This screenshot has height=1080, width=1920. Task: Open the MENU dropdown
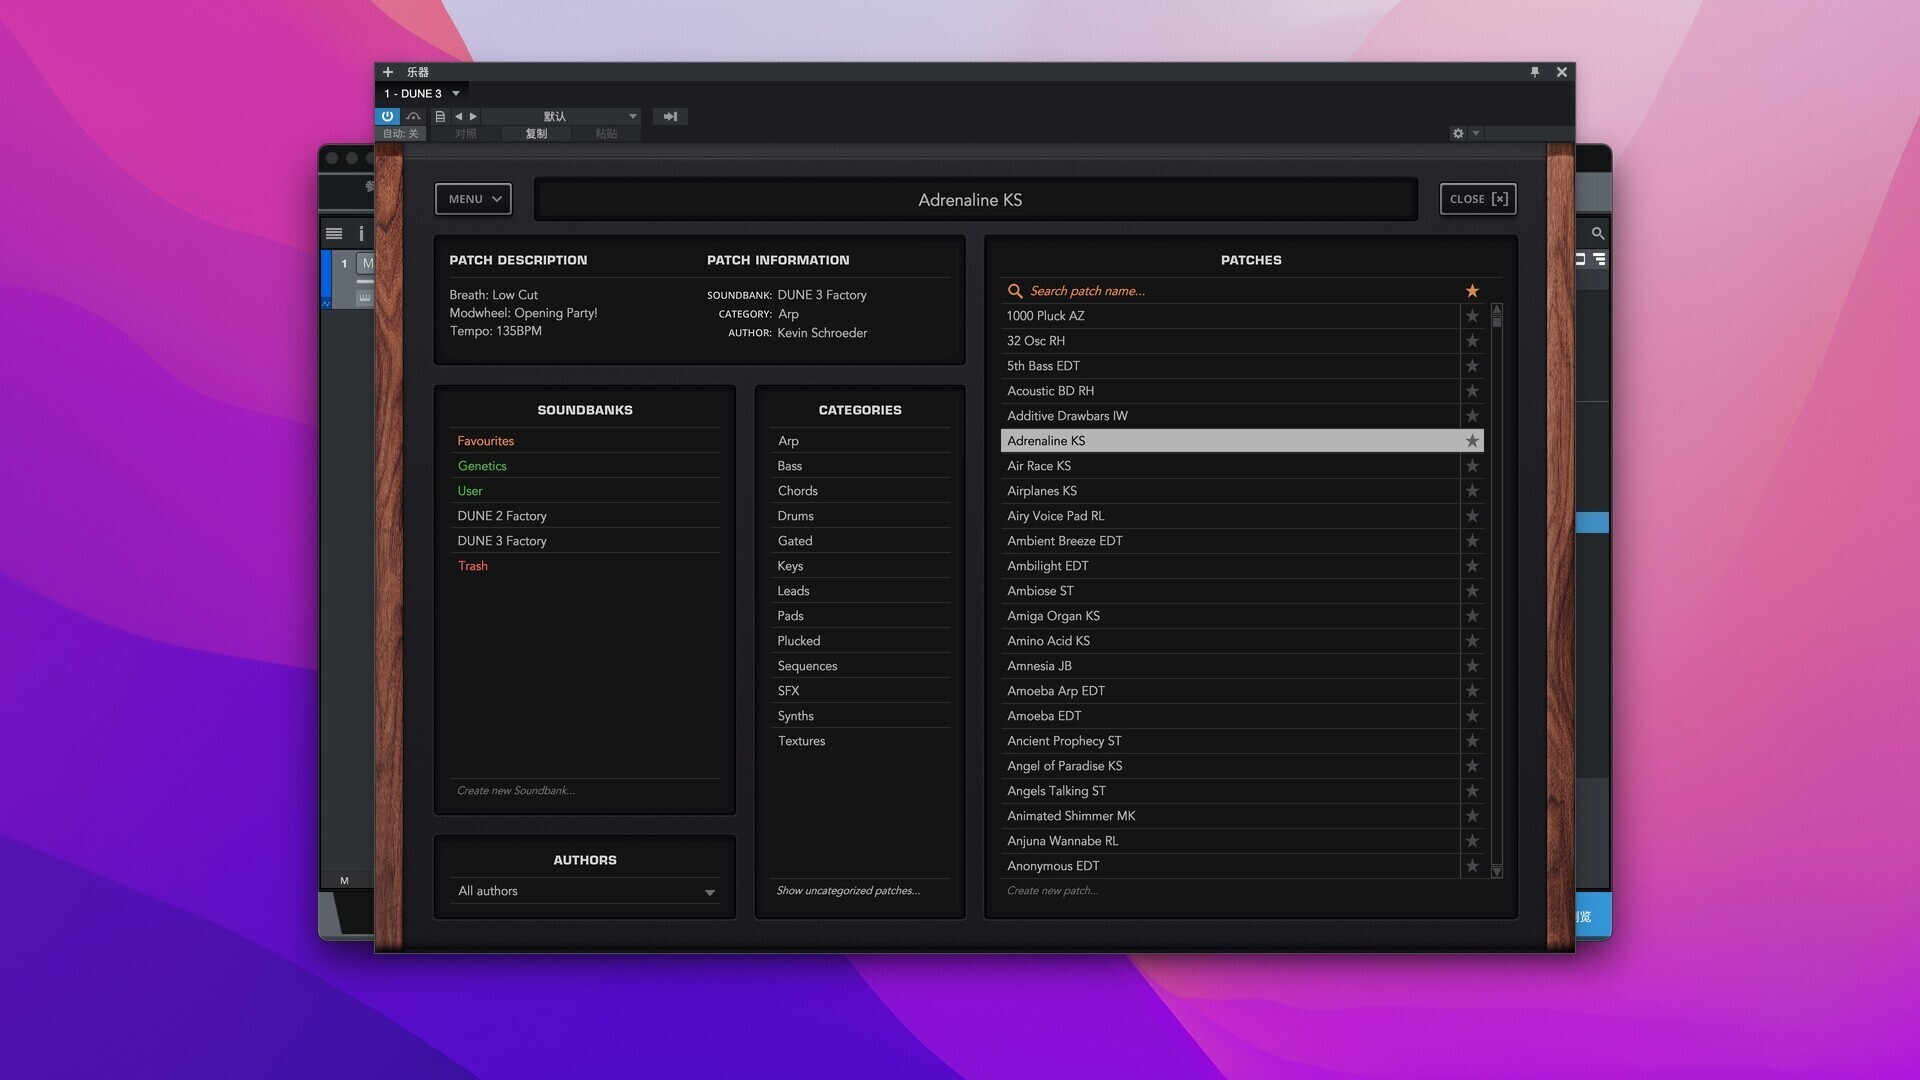pyautogui.click(x=473, y=199)
